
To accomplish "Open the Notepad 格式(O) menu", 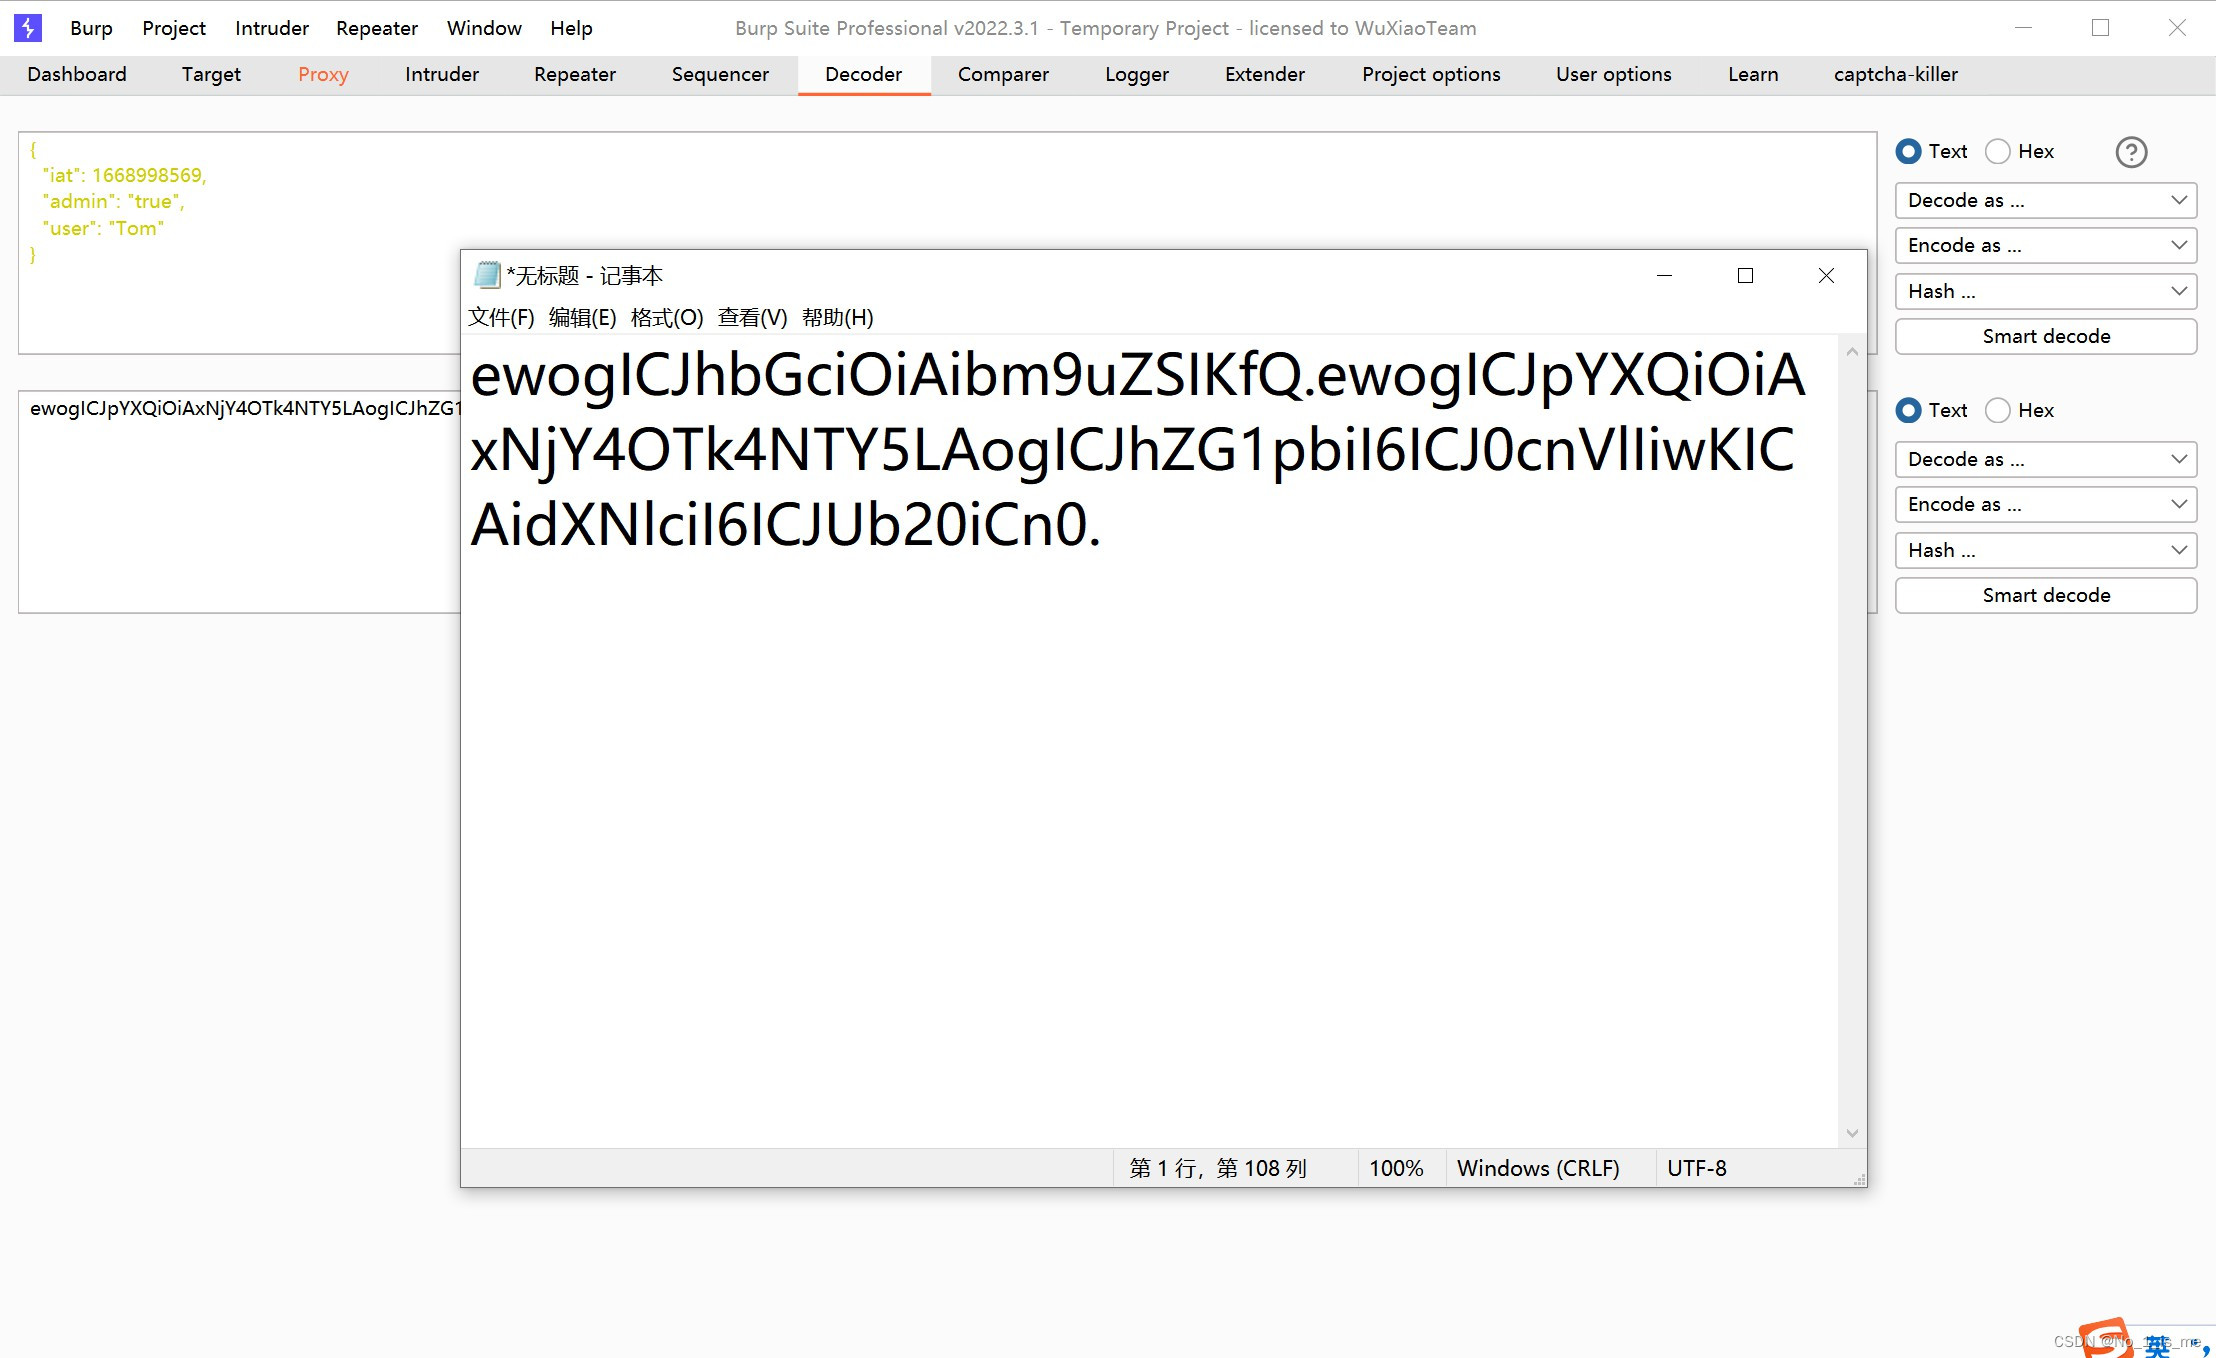I will click(666, 318).
